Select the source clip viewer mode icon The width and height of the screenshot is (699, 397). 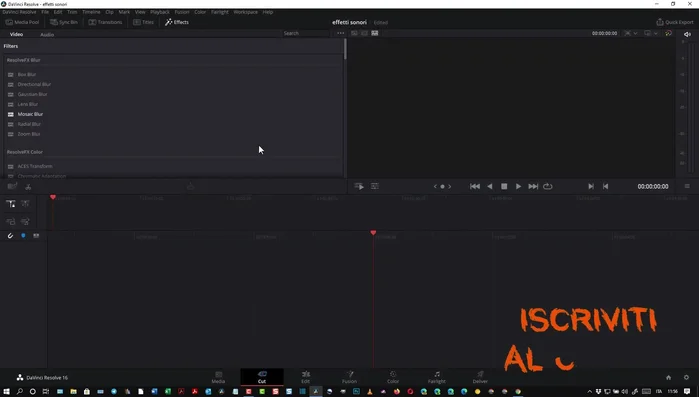click(354, 33)
